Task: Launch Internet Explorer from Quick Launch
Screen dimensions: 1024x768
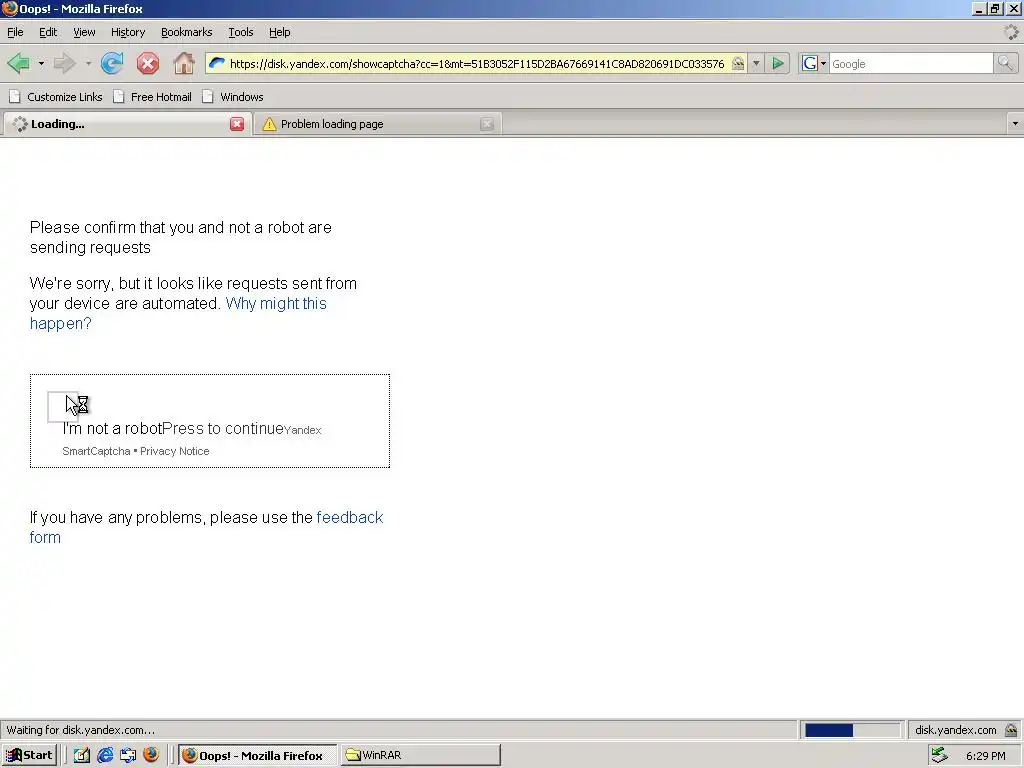Action: [x=104, y=755]
